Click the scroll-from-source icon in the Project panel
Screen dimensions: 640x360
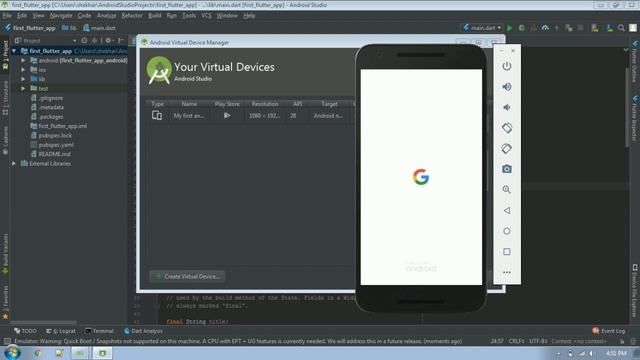coord(84,40)
